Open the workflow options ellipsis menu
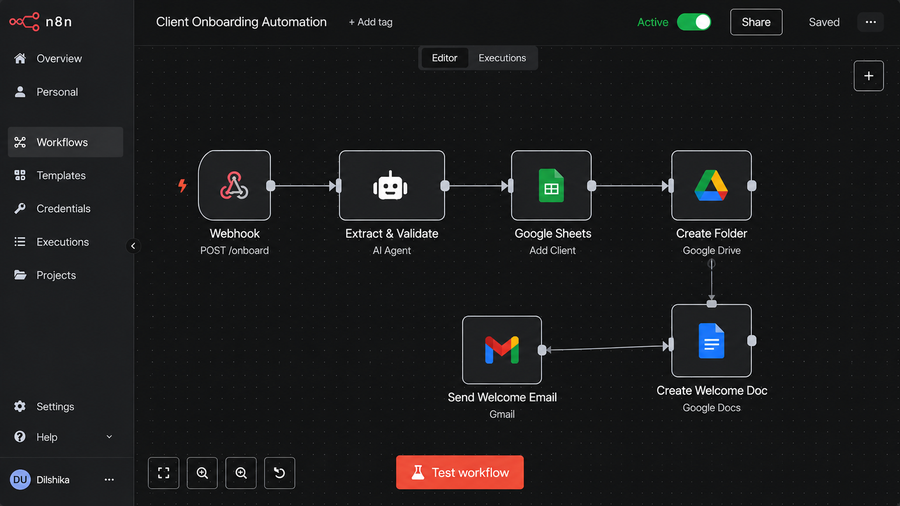The width and height of the screenshot is (900, 506). [x=871, y=22]
